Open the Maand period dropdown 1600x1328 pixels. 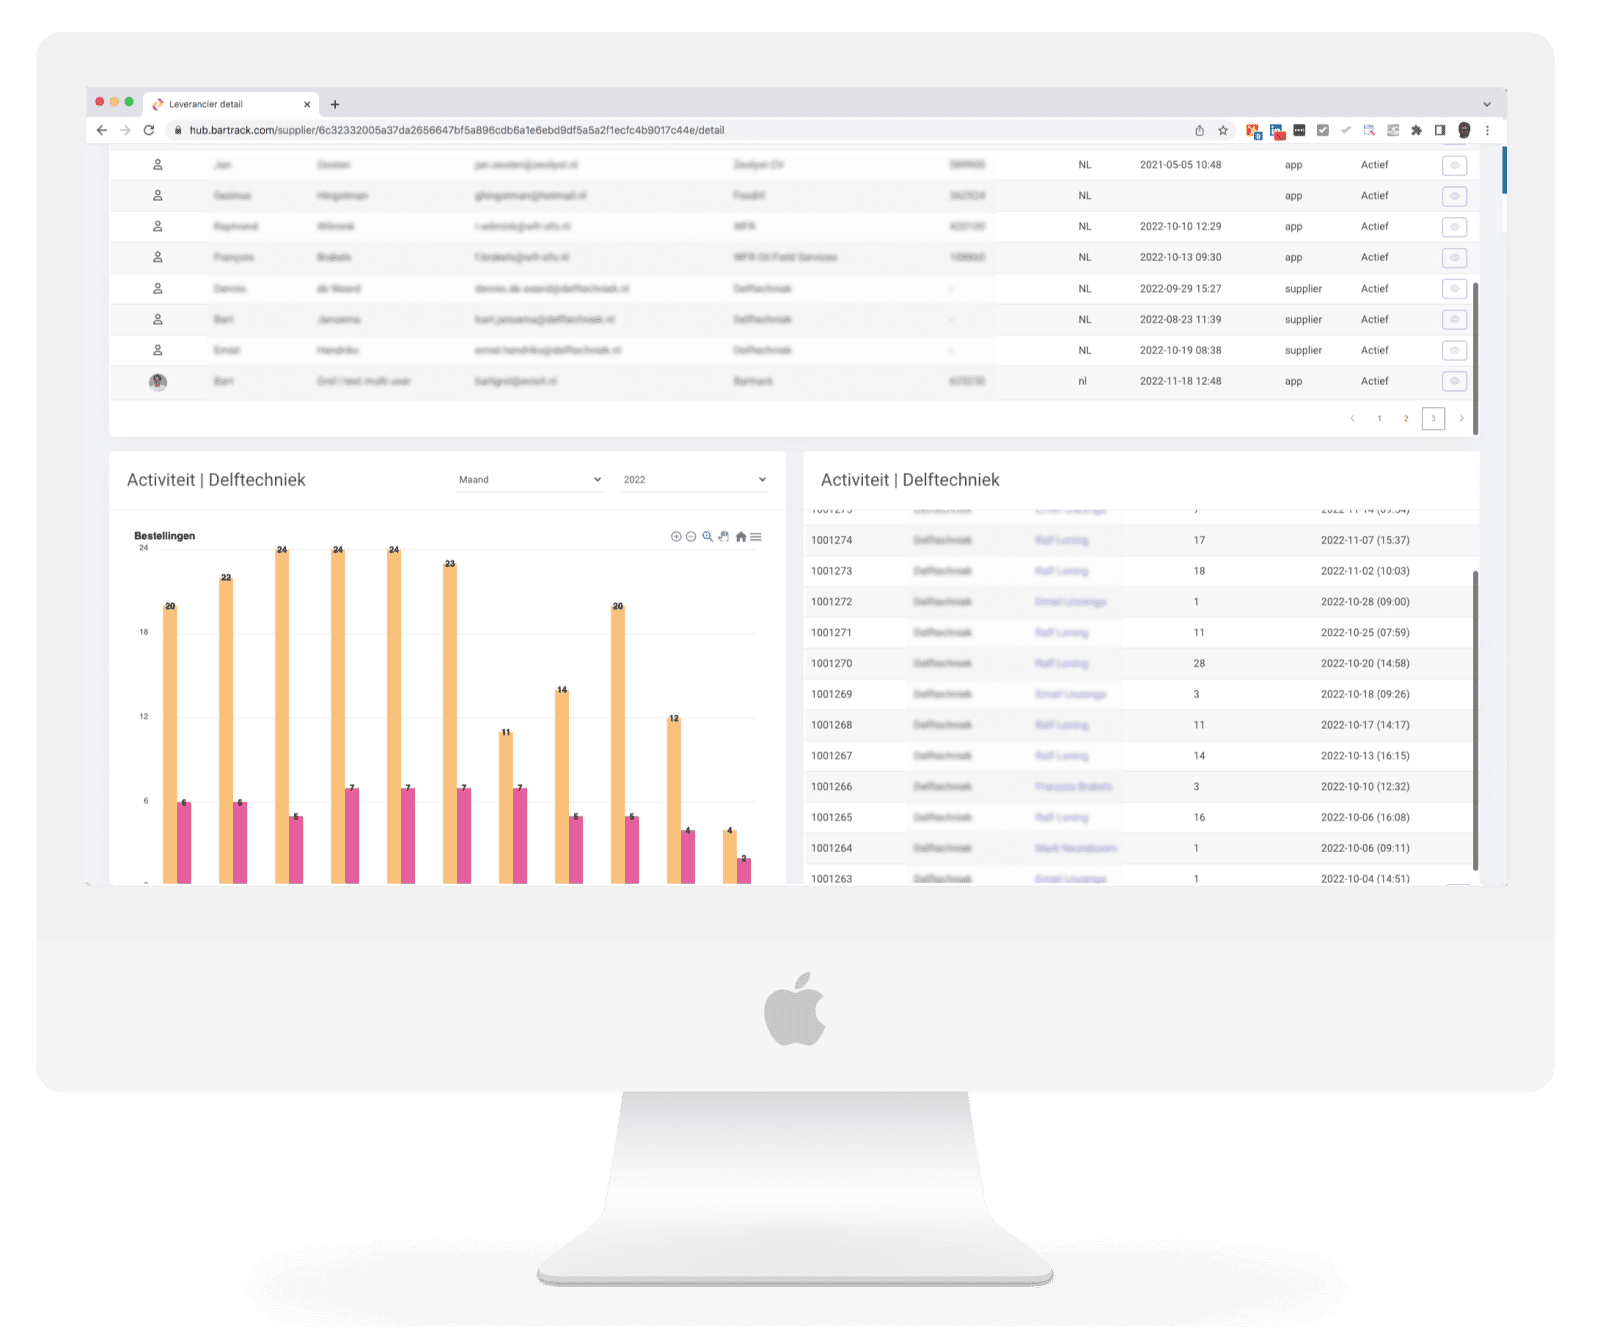tap(530, 480)
